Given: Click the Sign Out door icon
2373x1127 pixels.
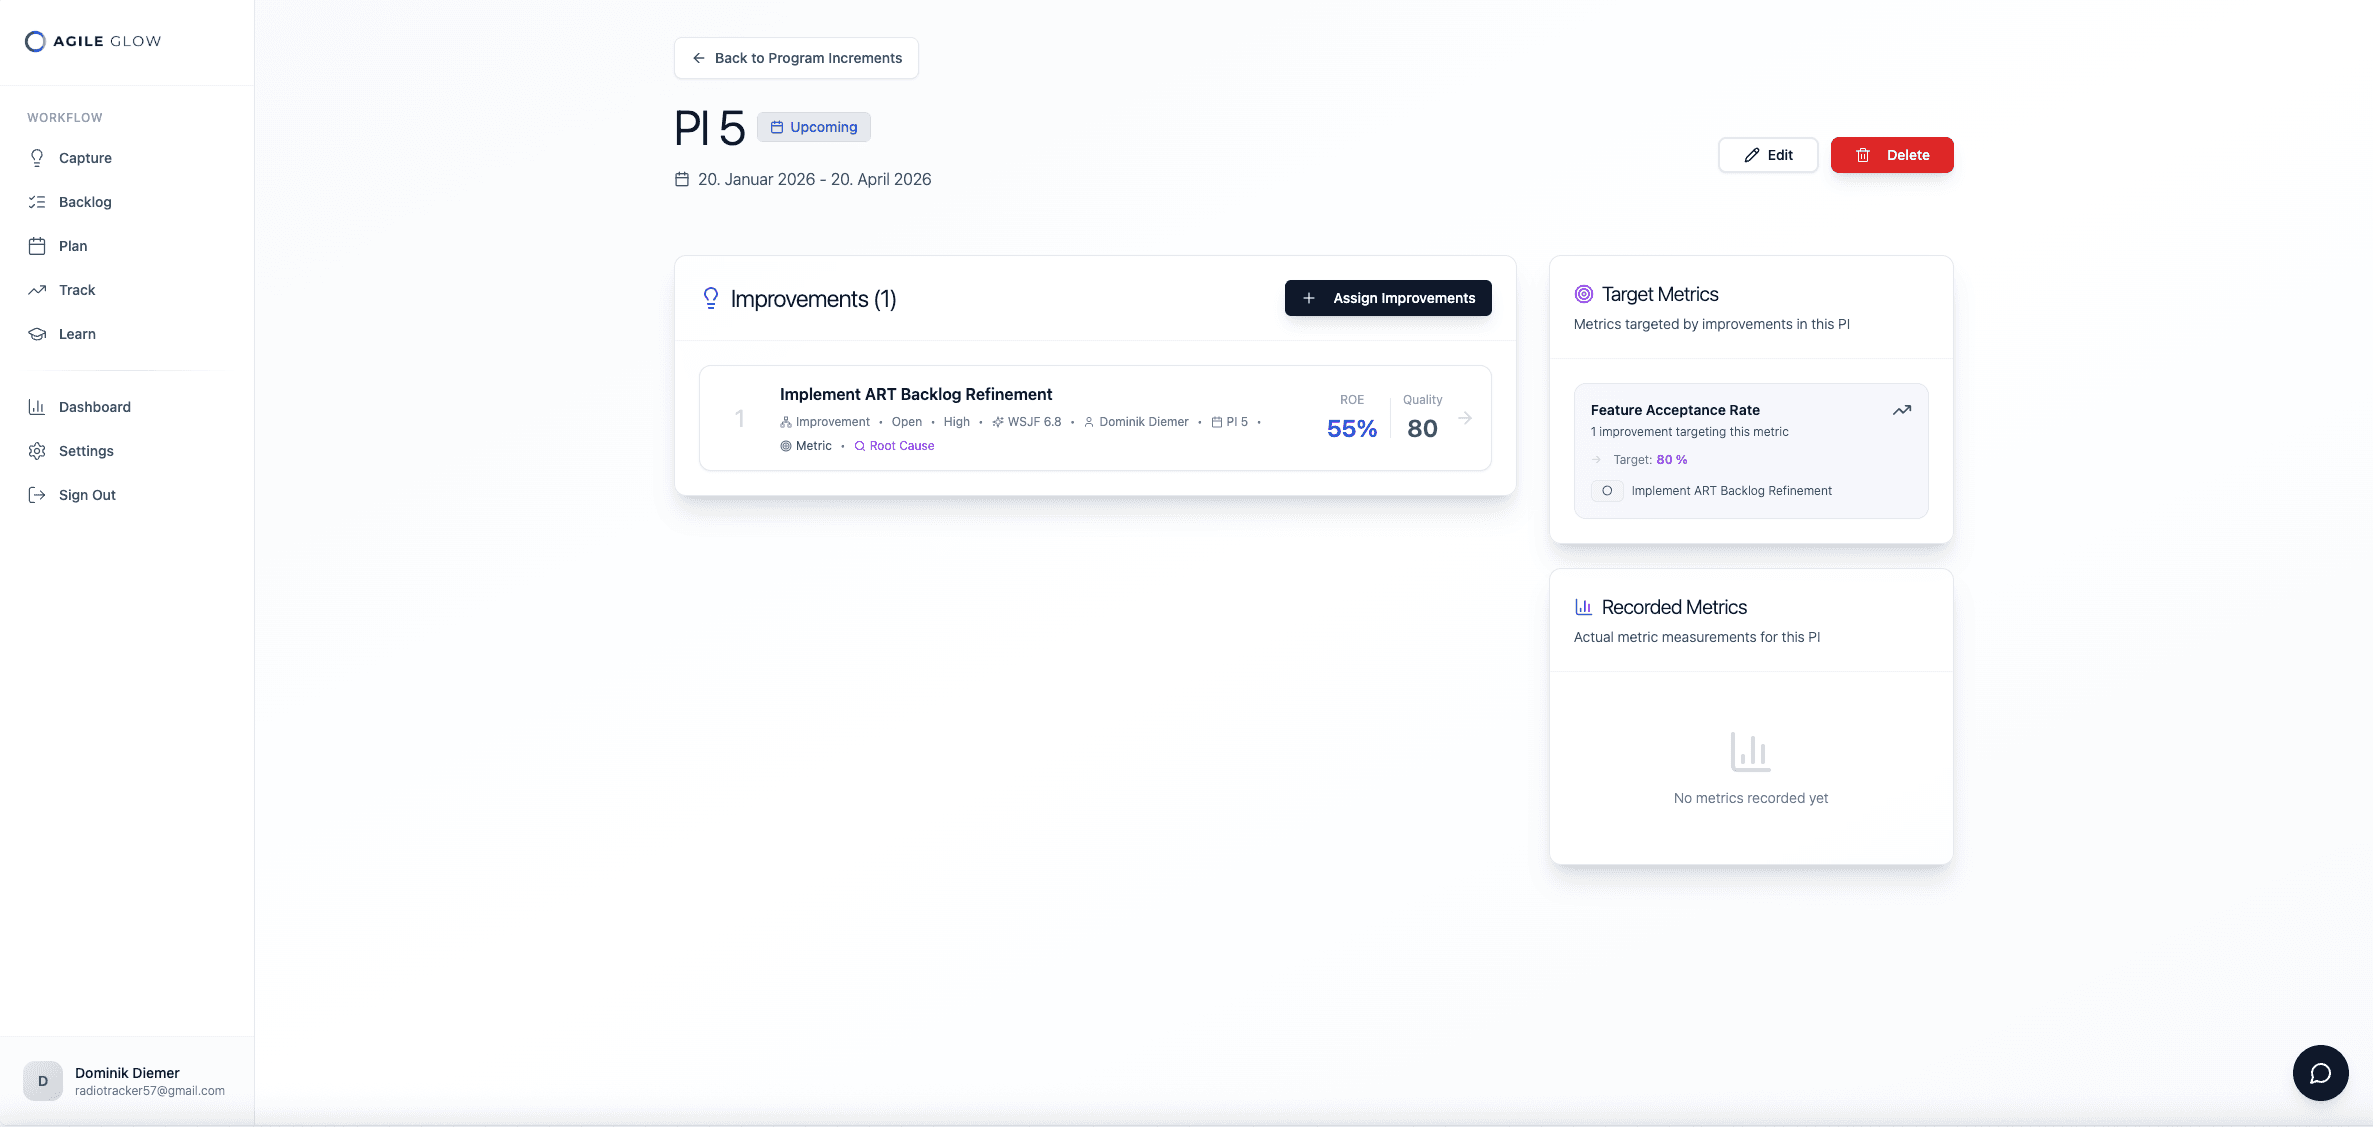Looking at the screenshot, I should (x=37, y=495).
